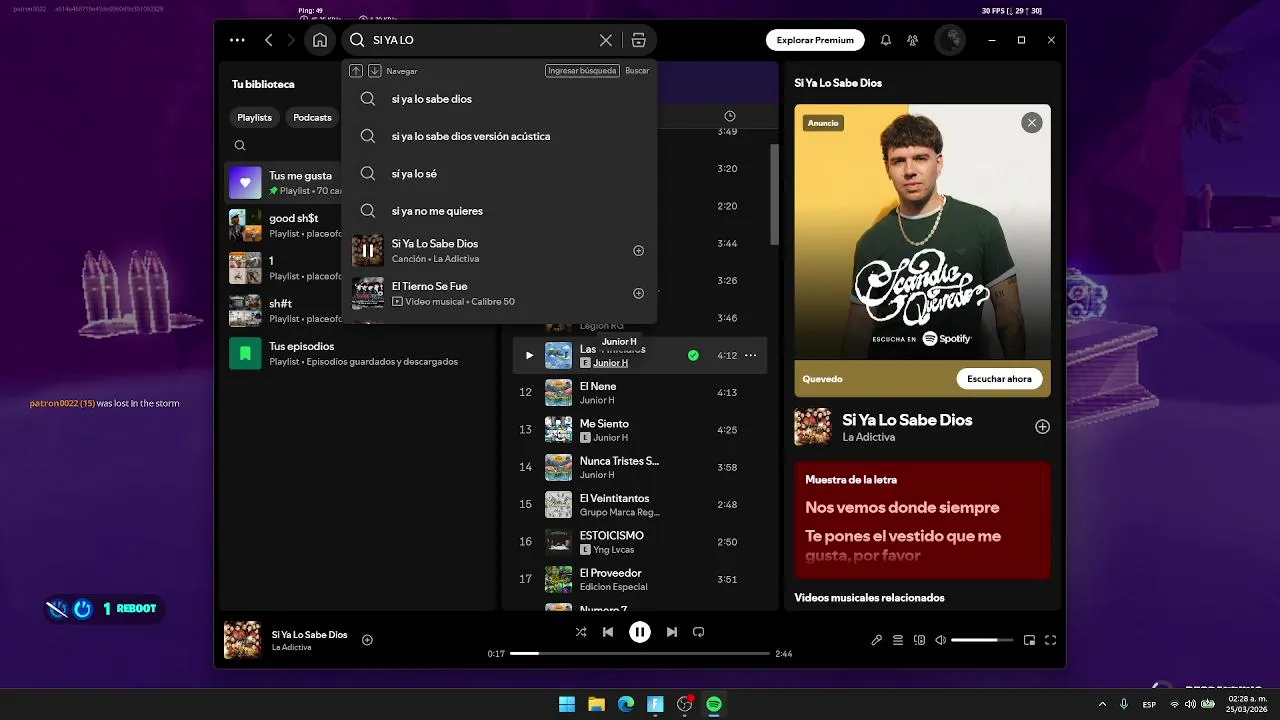This screenshot has height=720, width=1280.
Task: Open friend activity icon
Action: (913, 40)
